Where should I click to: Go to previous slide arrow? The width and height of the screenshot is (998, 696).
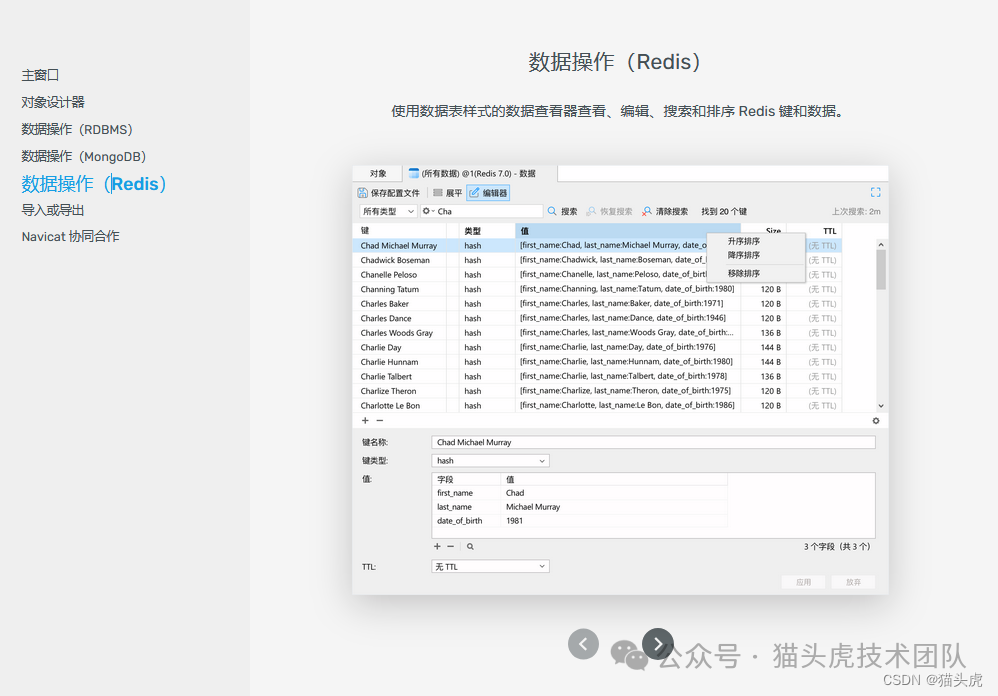coord(583,644)
